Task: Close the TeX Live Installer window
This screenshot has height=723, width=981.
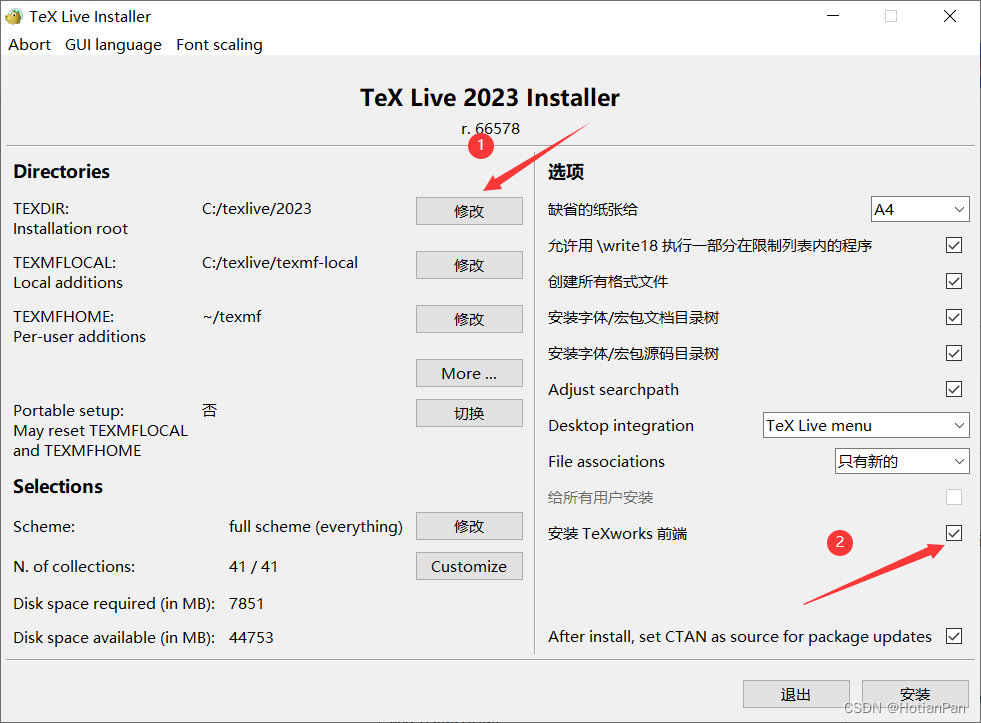Action: pyautogui.click(x=950, y=16)
